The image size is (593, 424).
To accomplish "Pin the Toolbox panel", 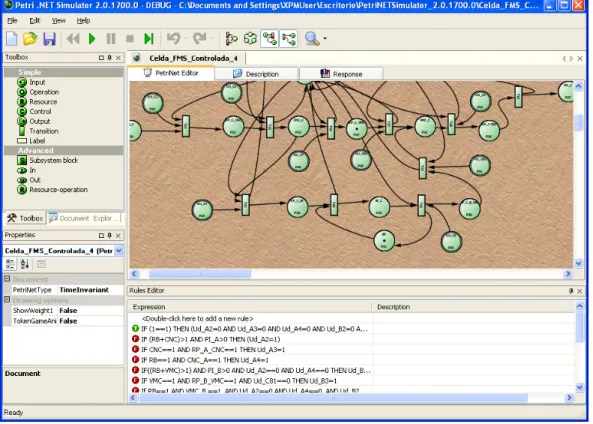I will point(109,57).
